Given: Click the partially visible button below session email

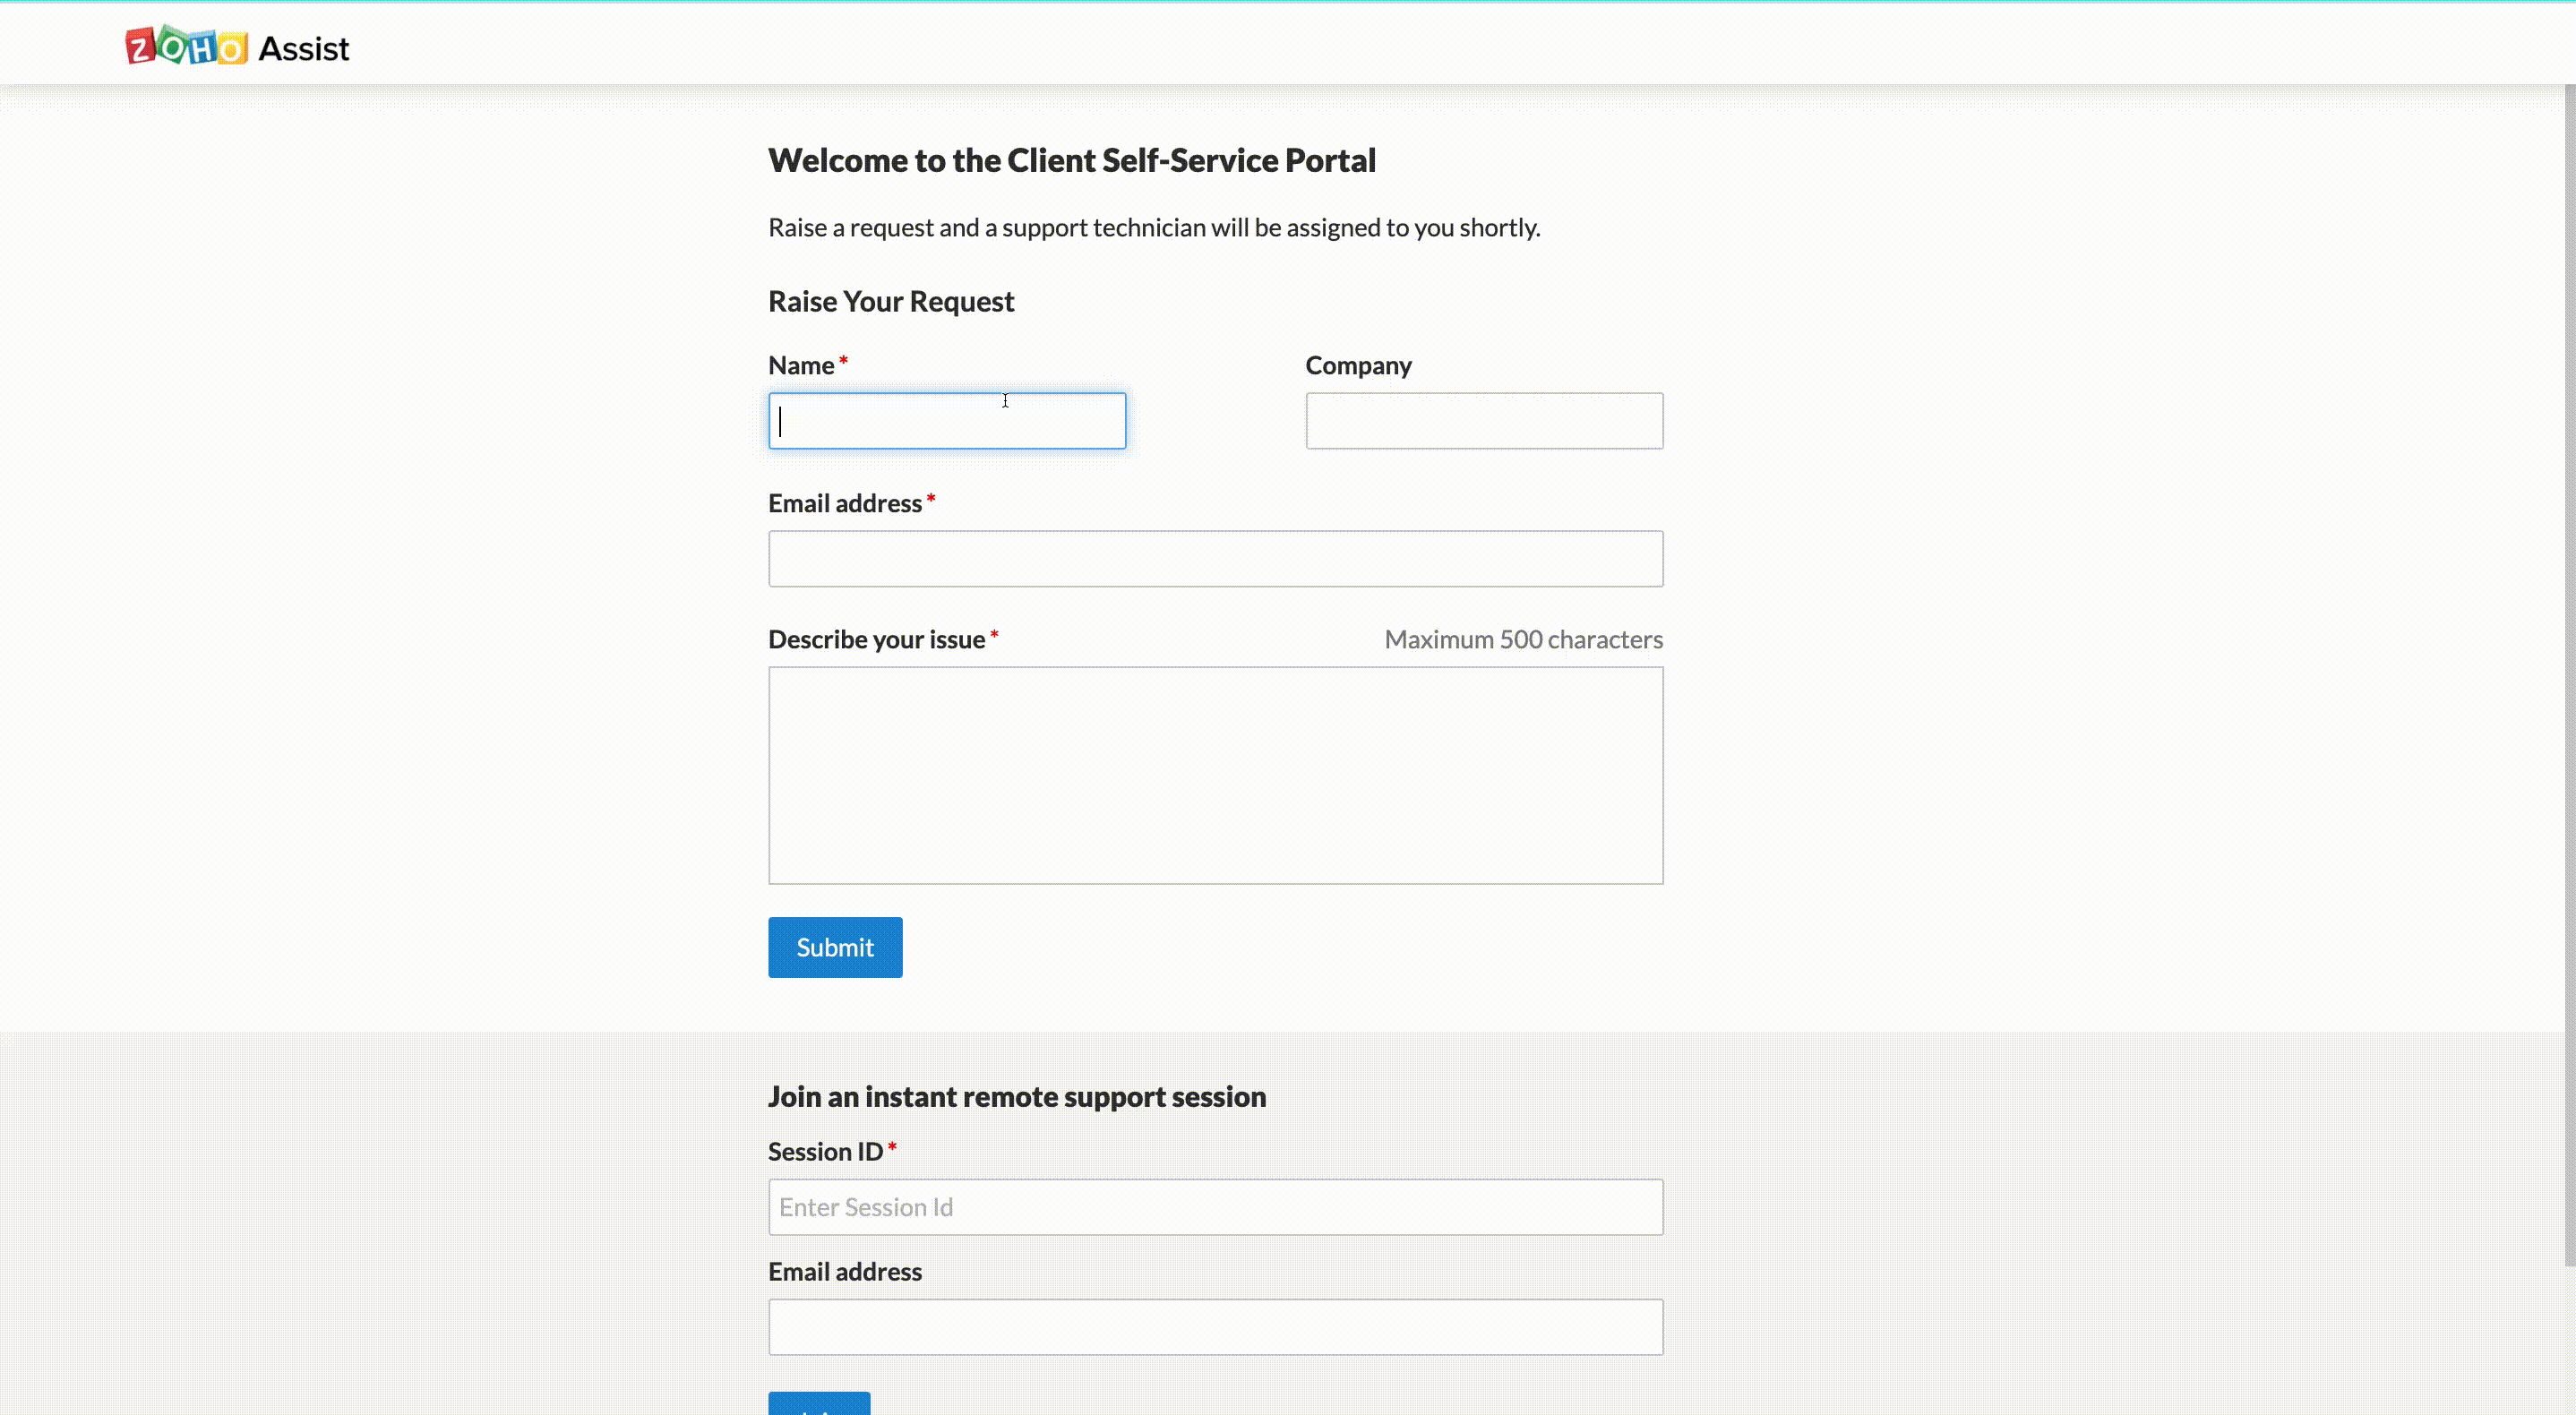Looking at the screenshot, I should (819, 1403).
